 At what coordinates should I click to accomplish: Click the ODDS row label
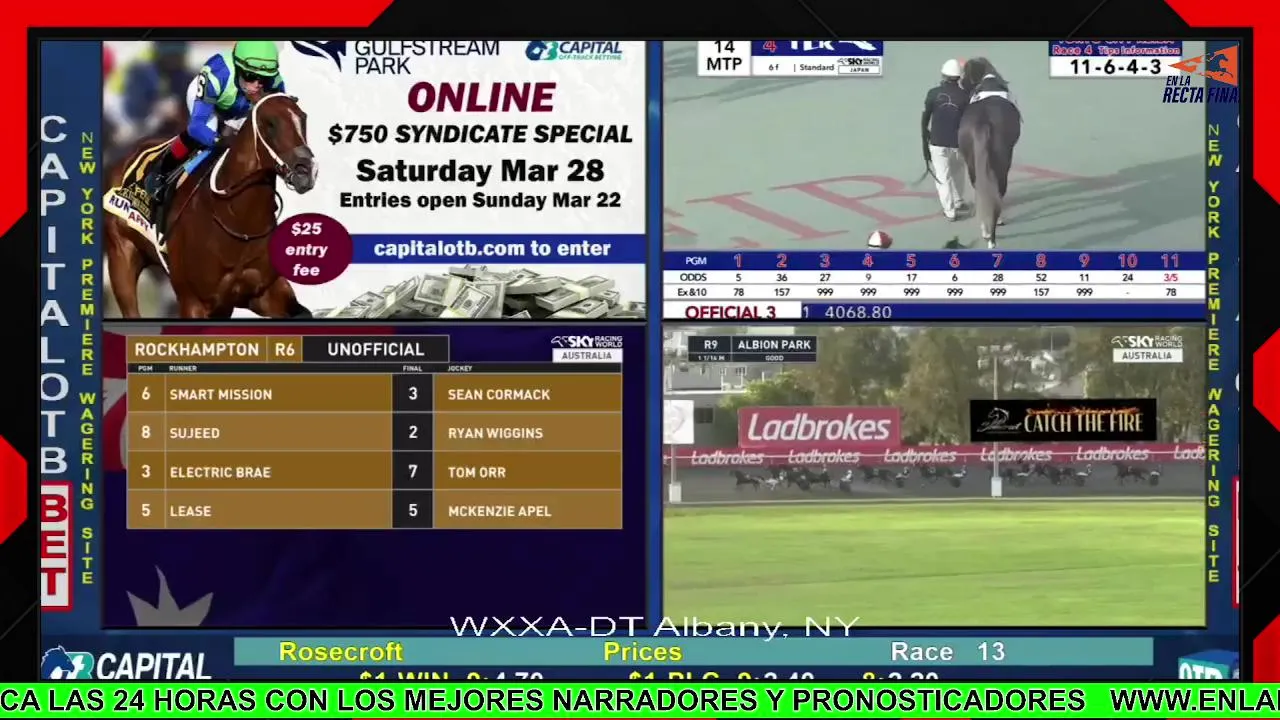pos(692,278)
